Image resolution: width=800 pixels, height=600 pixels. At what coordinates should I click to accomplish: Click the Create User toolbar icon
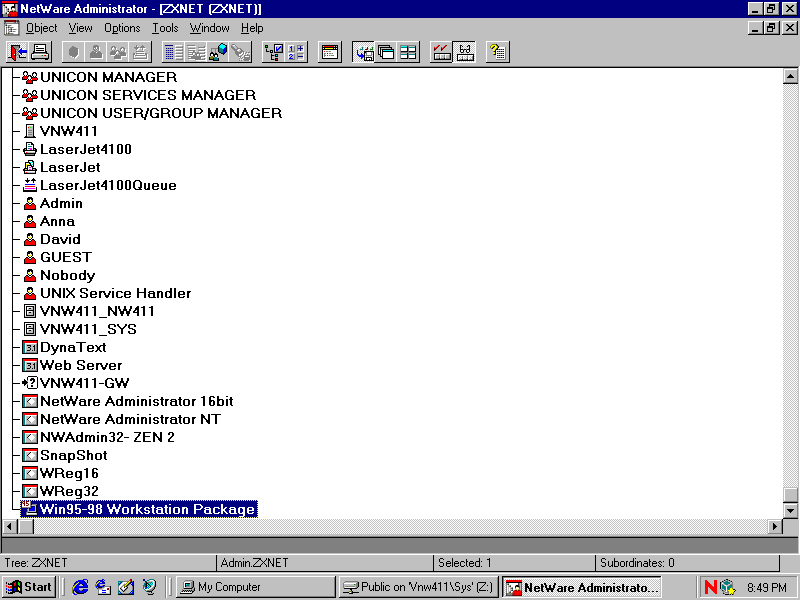point(96,52)
